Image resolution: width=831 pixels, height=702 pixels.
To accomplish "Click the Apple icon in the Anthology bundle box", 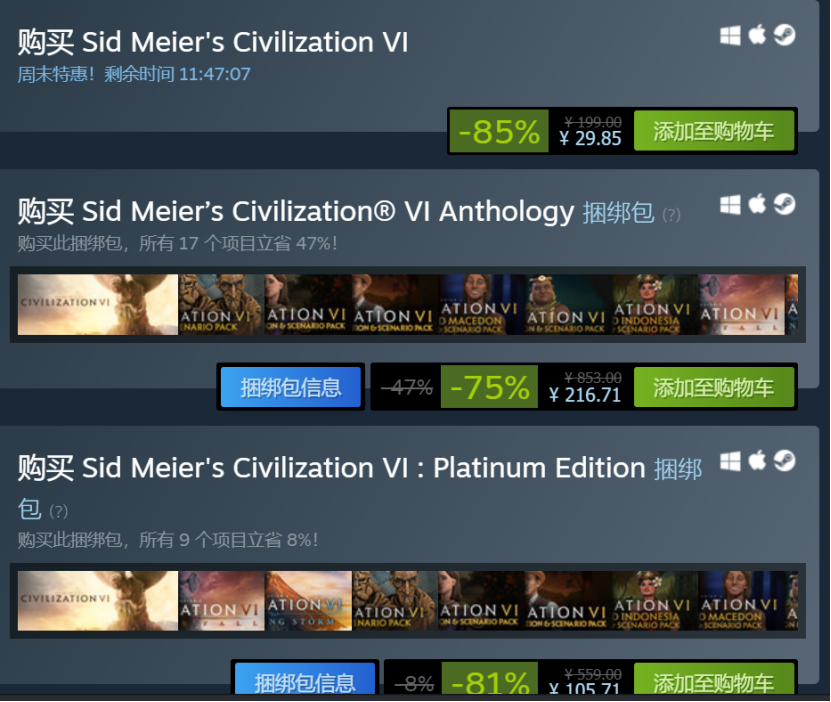I will coord(757,205).
